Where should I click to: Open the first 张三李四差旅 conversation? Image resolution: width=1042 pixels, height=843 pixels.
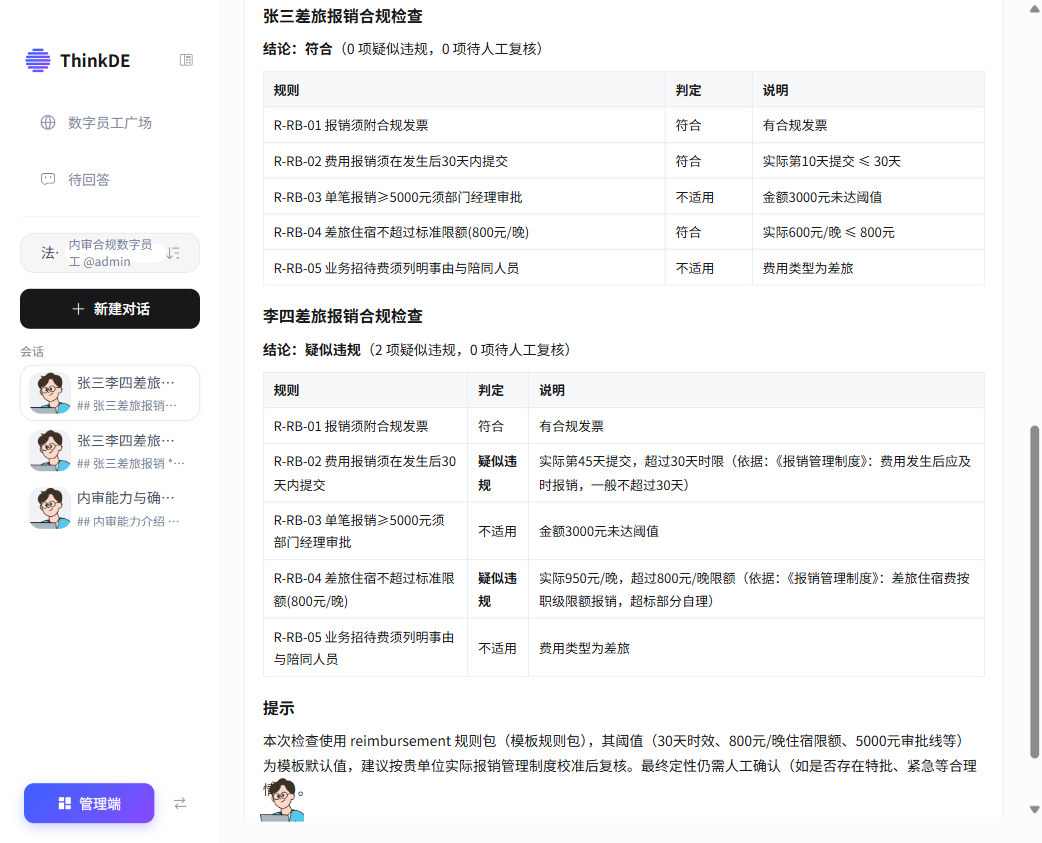click(110, 393)
